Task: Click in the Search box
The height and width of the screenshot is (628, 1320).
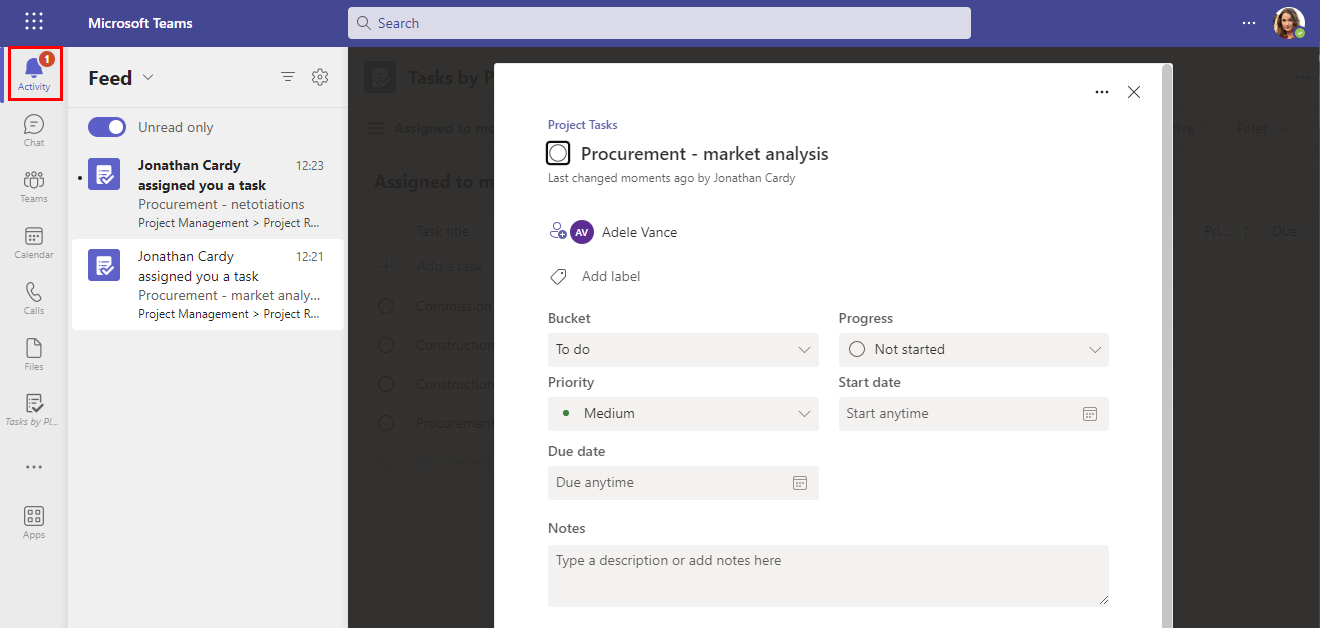Action: [x=659, y=23]
